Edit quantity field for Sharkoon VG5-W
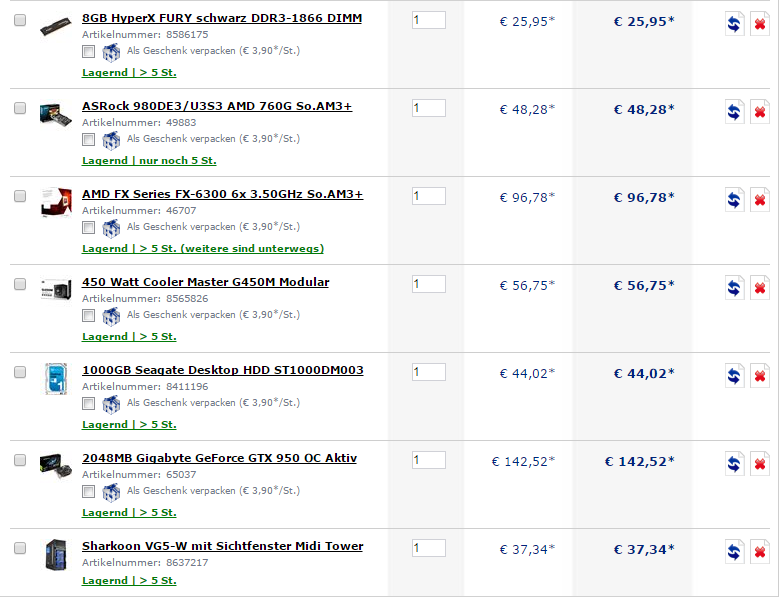Image resolution: width=780 pixels, height=597 pixels. 429,549
